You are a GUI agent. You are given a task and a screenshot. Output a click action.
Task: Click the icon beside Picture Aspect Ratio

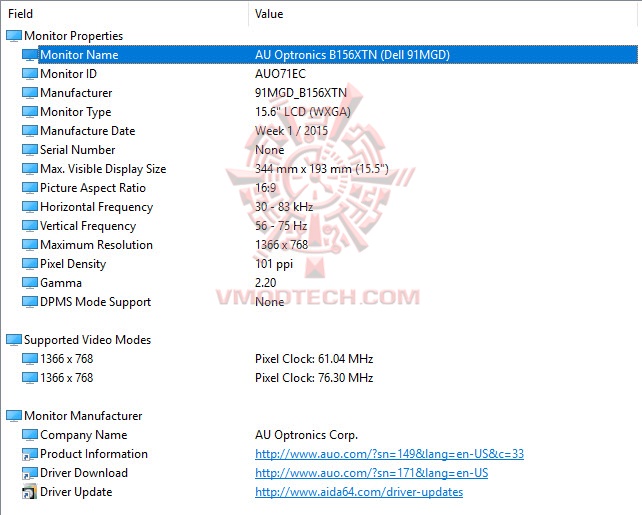[30, 188]
